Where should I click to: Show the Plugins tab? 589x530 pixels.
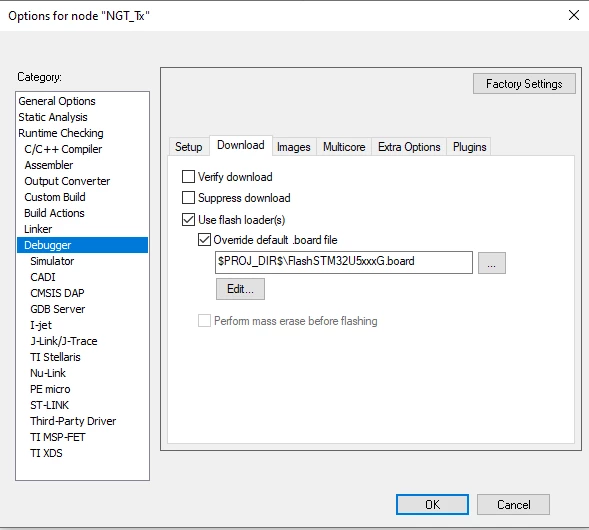tap(470, 146)
